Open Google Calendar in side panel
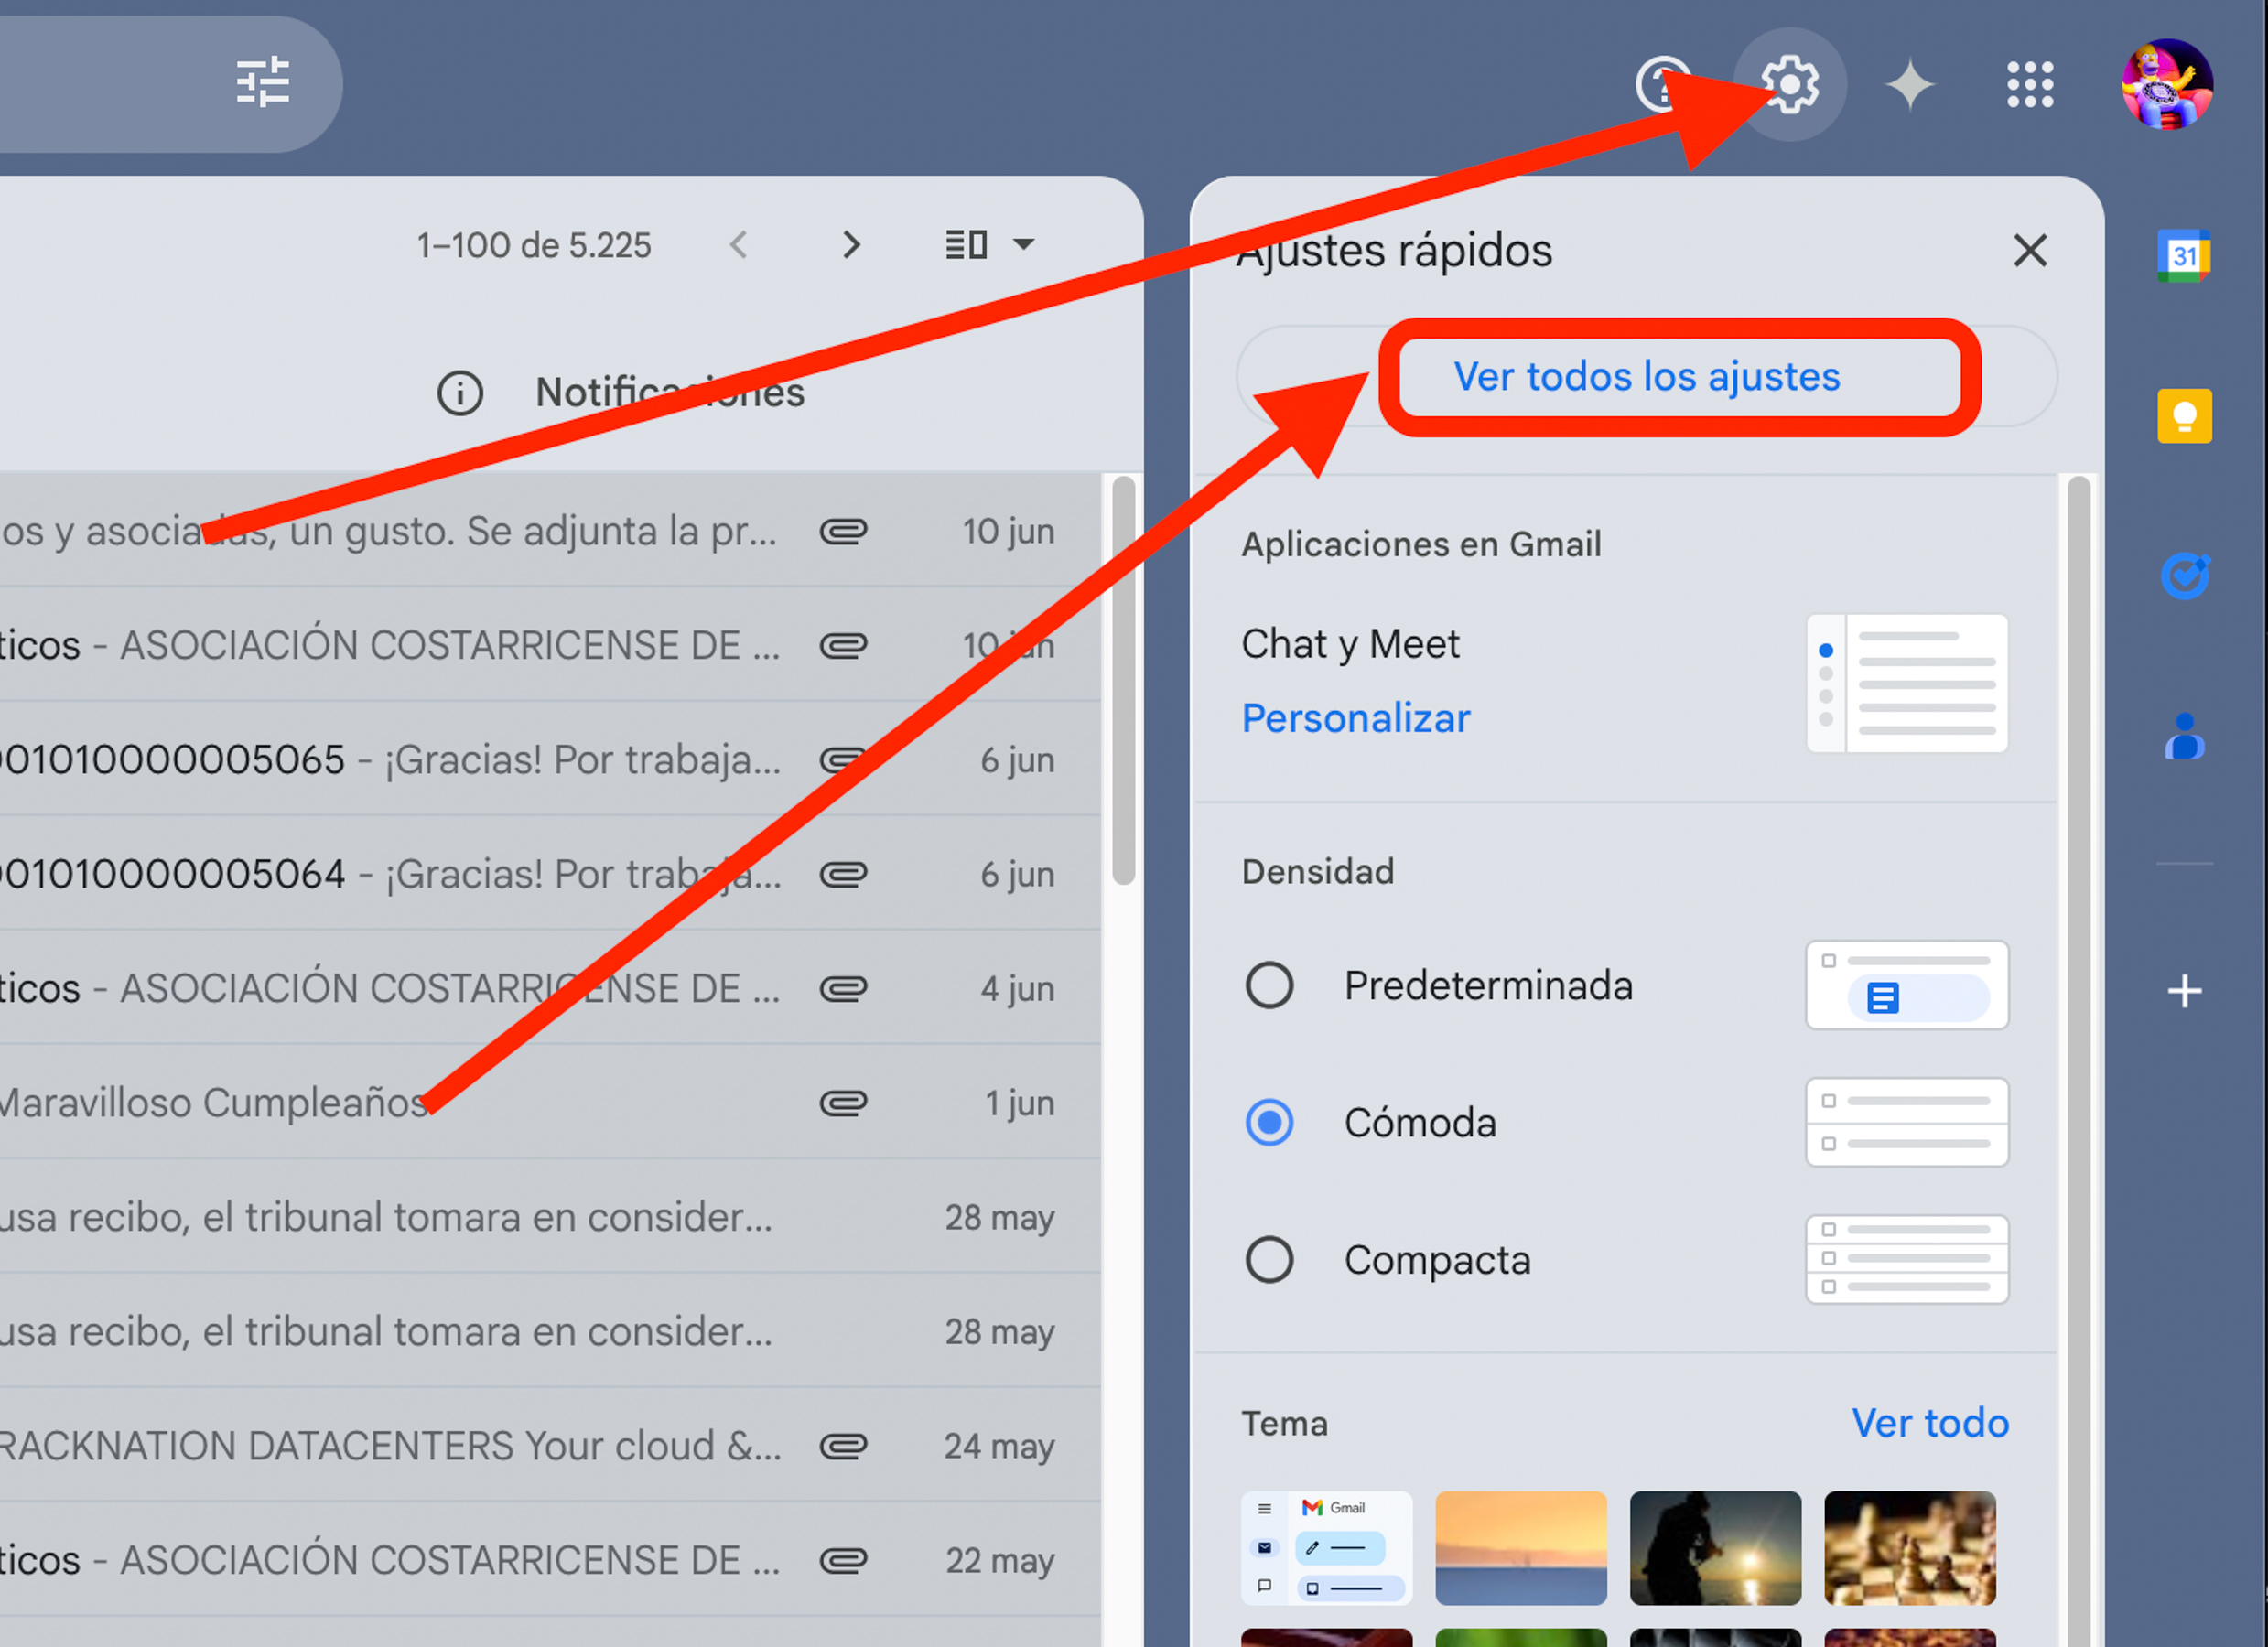Screen dimensions: 2268x1647 [x=2184, y=256]
